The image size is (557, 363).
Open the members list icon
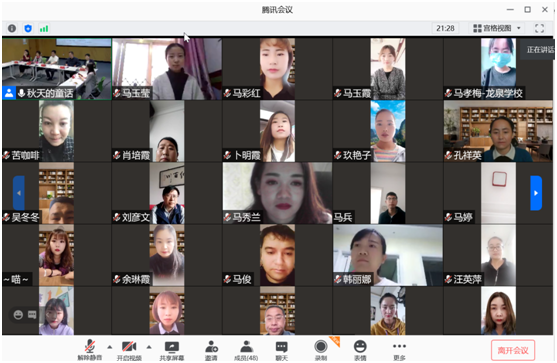[x=246, y=350]
